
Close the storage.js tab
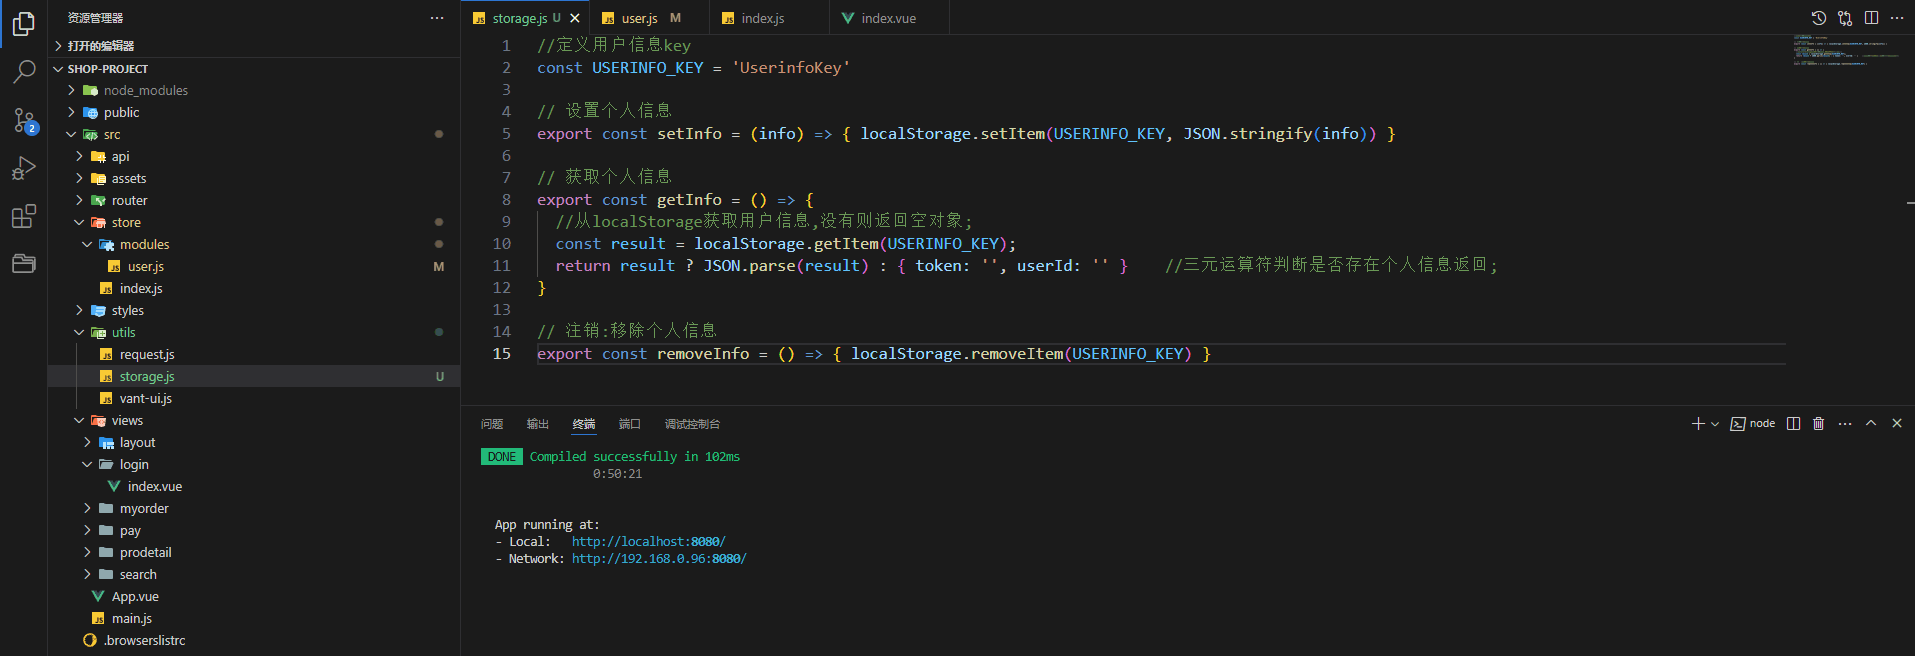575,18
